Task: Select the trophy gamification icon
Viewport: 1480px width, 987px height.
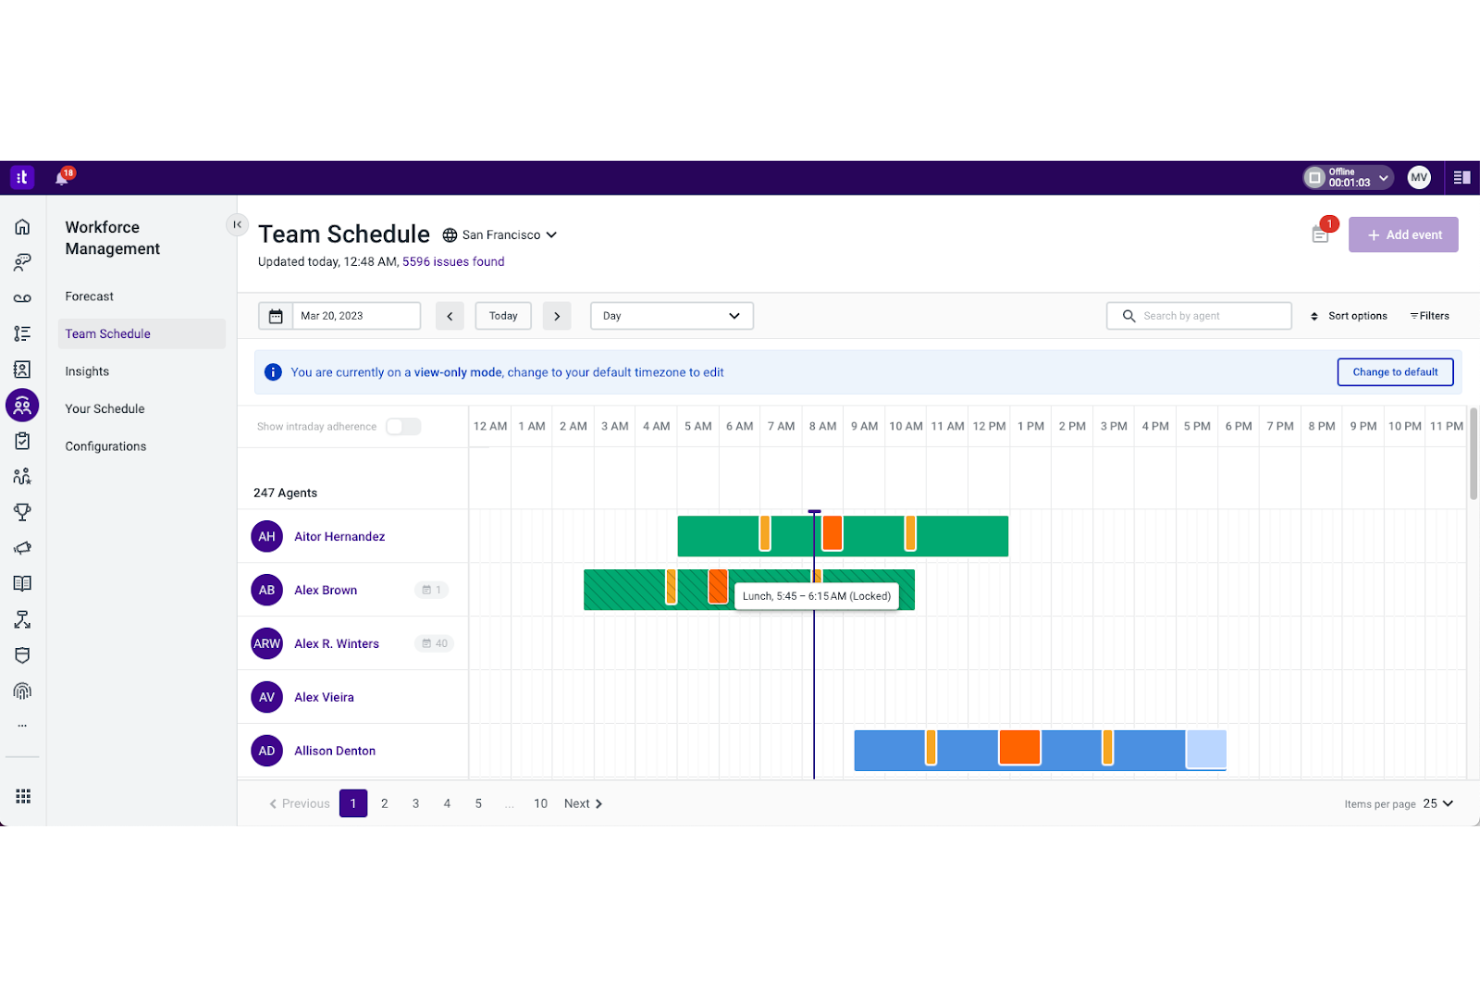Action: click(22, 512)
